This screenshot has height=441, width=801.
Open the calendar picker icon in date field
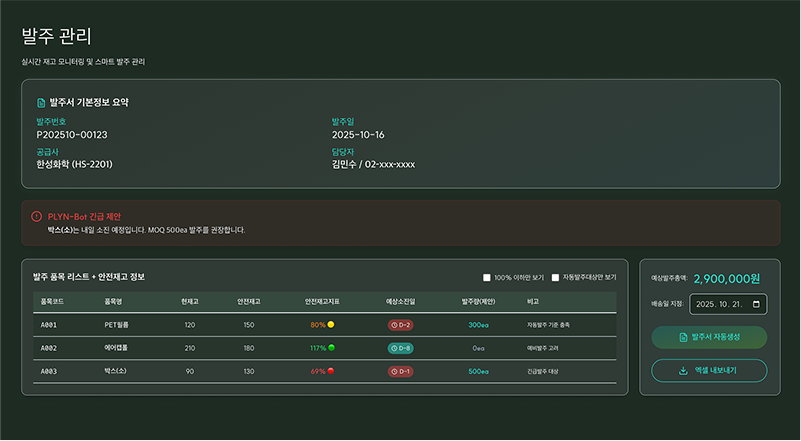coord(756,304)
